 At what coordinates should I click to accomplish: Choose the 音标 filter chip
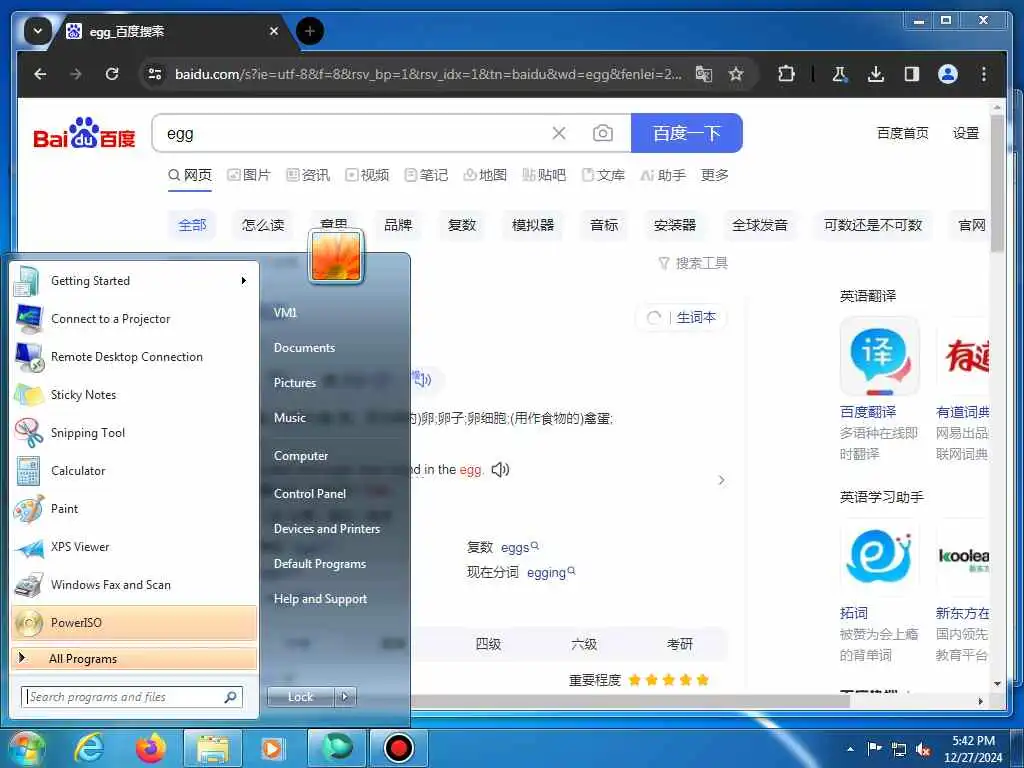604,225
